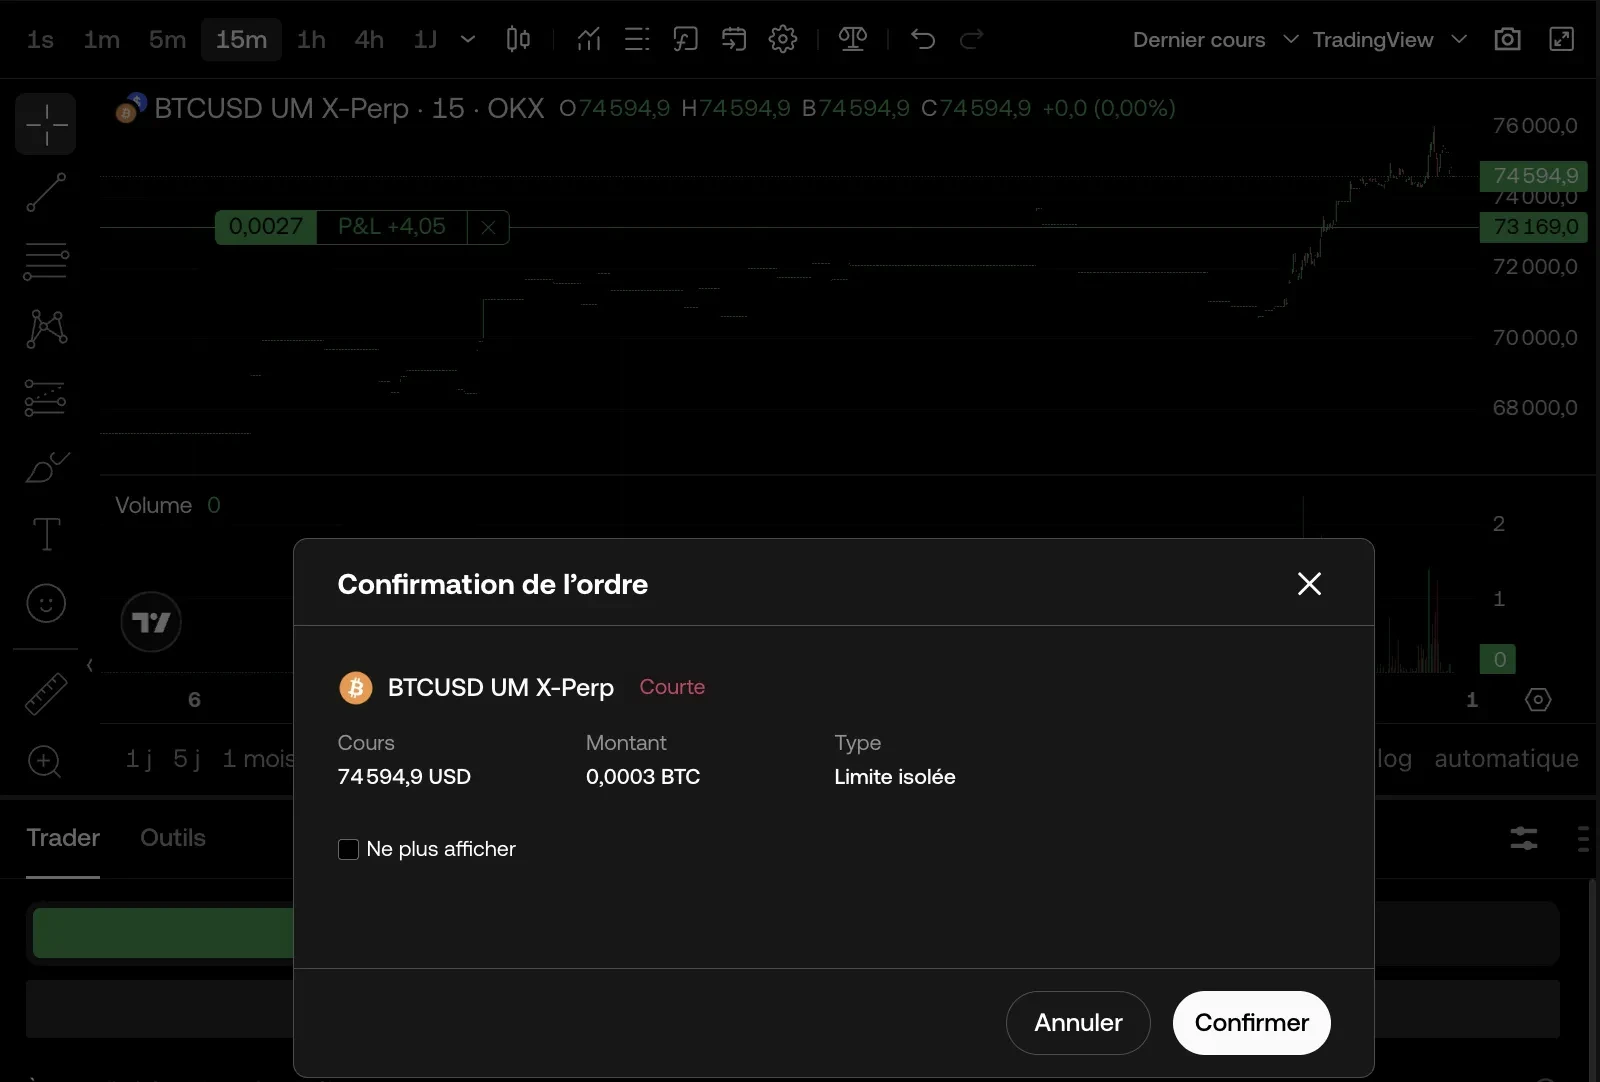Open the emoji sticker tool
The width and height of the screenshot is (1600, 1082).
point(46,603)
